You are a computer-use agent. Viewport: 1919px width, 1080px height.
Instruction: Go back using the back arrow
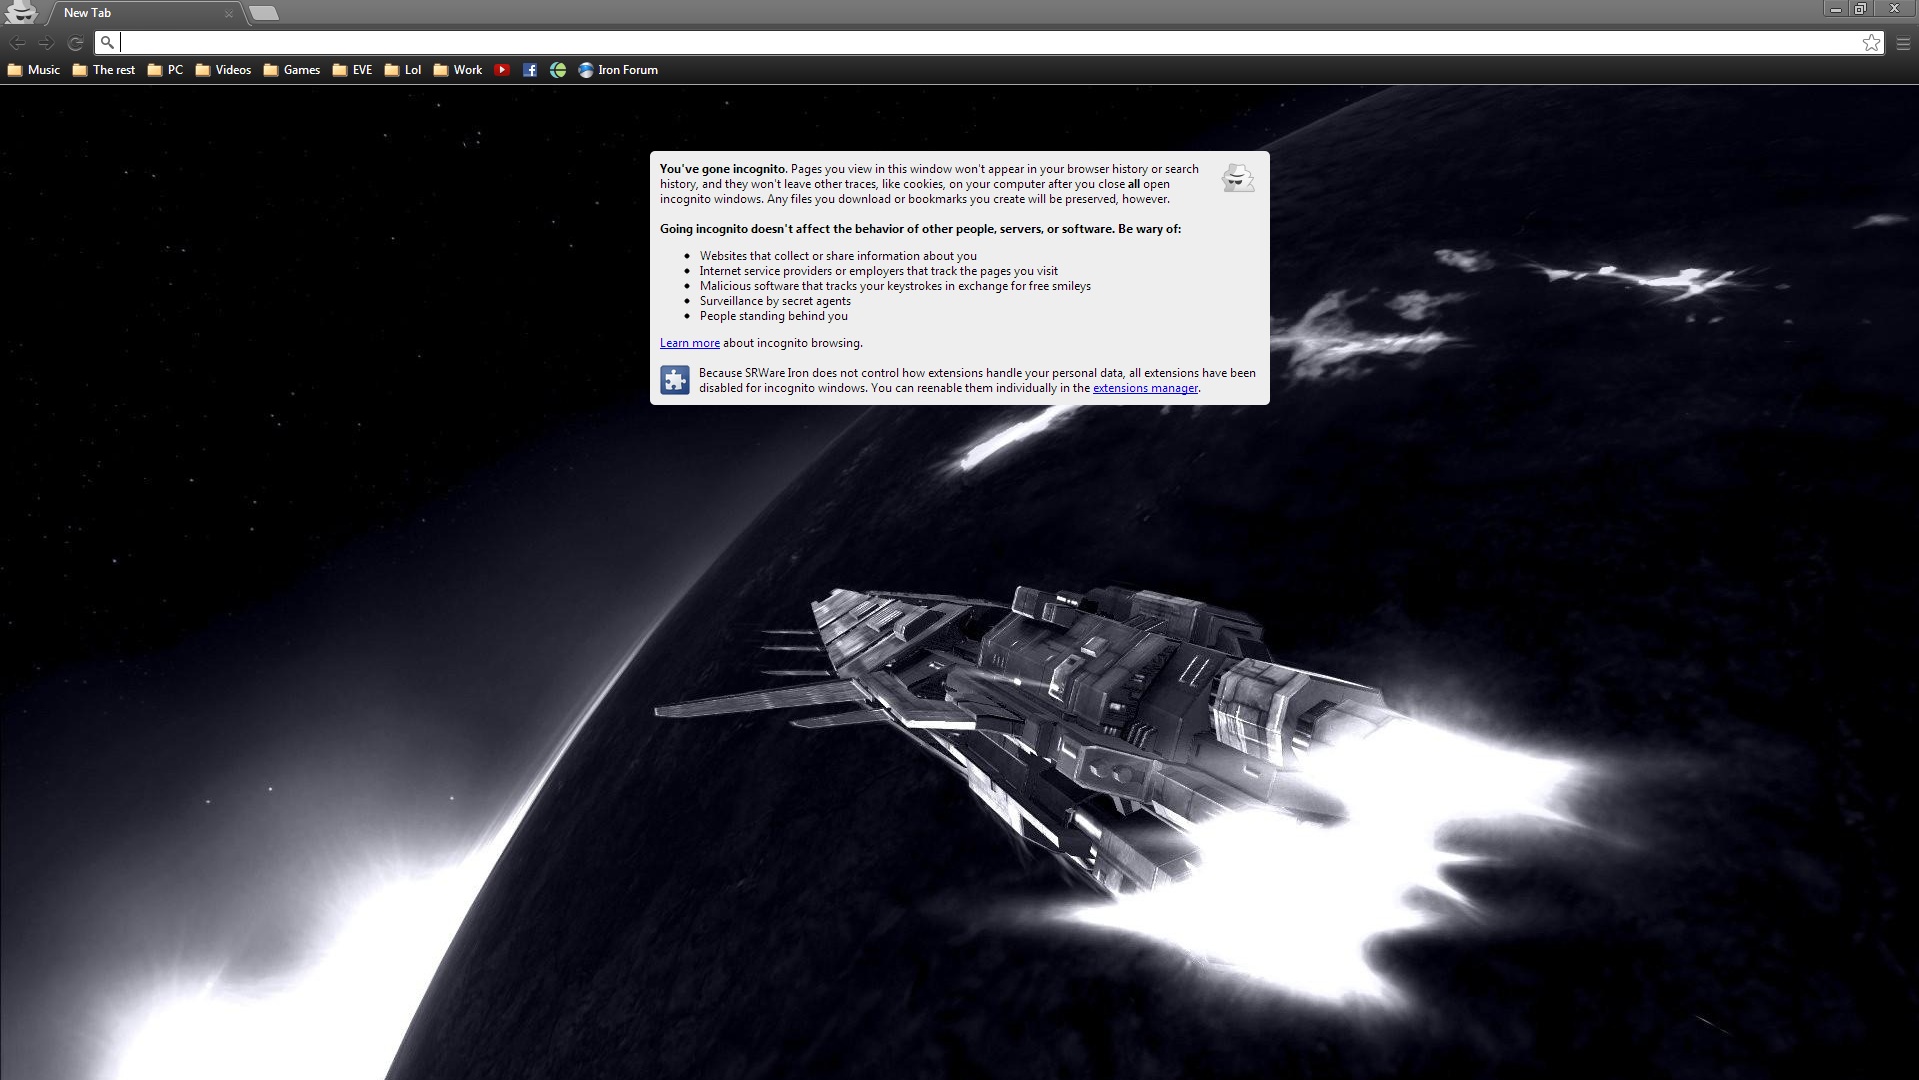[17, 43]
